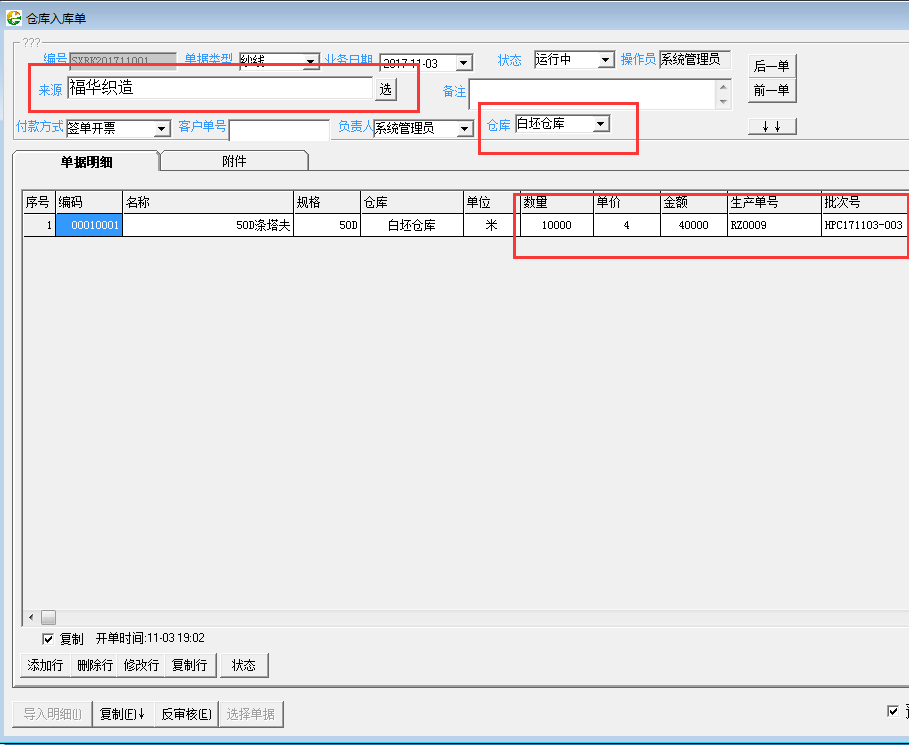Click the 导入明细 button
Image resolution: width=909 pixels, height=745 pixels.
(52, 714)
